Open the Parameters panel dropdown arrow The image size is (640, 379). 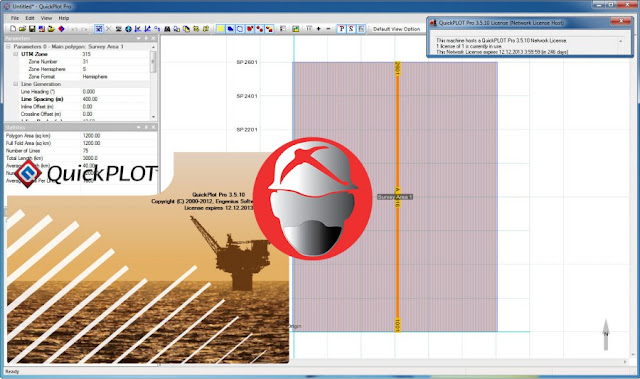tap(139, 38)
